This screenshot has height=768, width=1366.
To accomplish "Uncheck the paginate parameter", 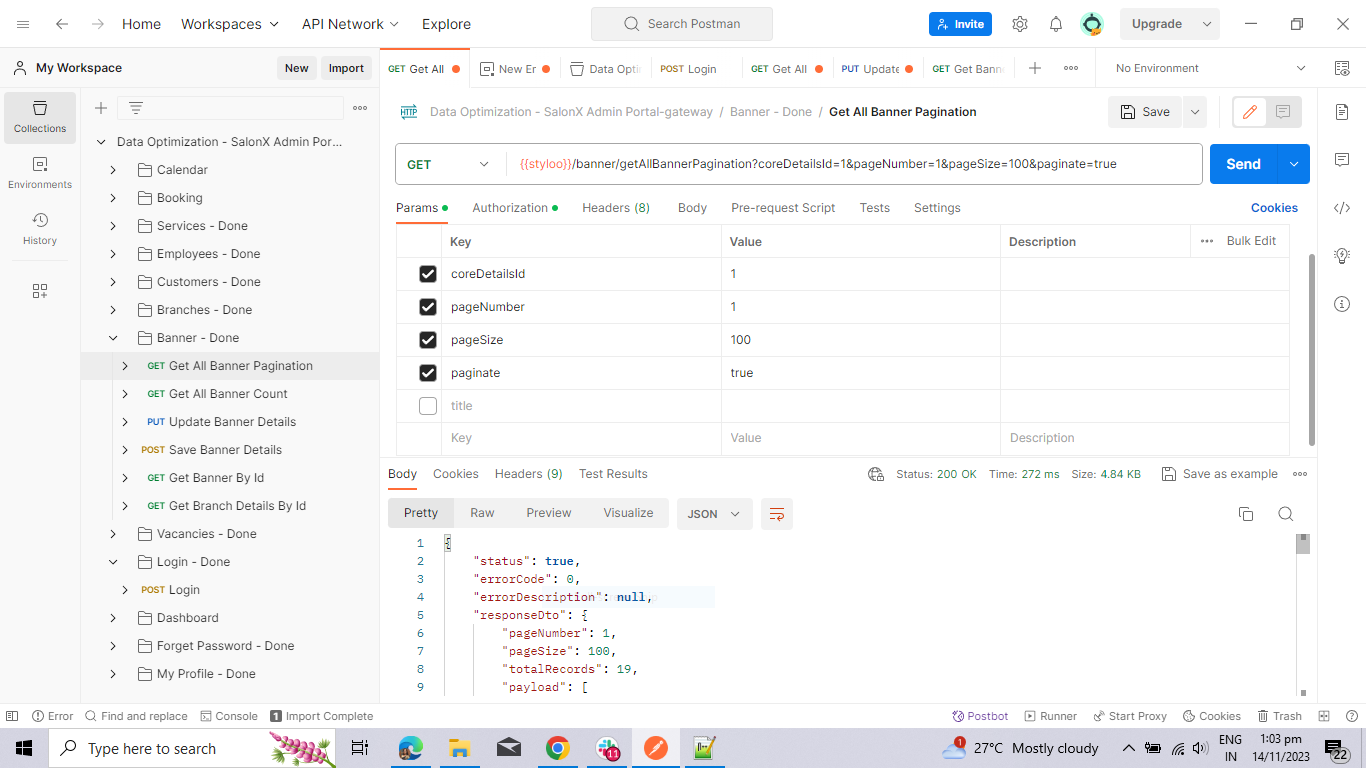I will 428,373.
